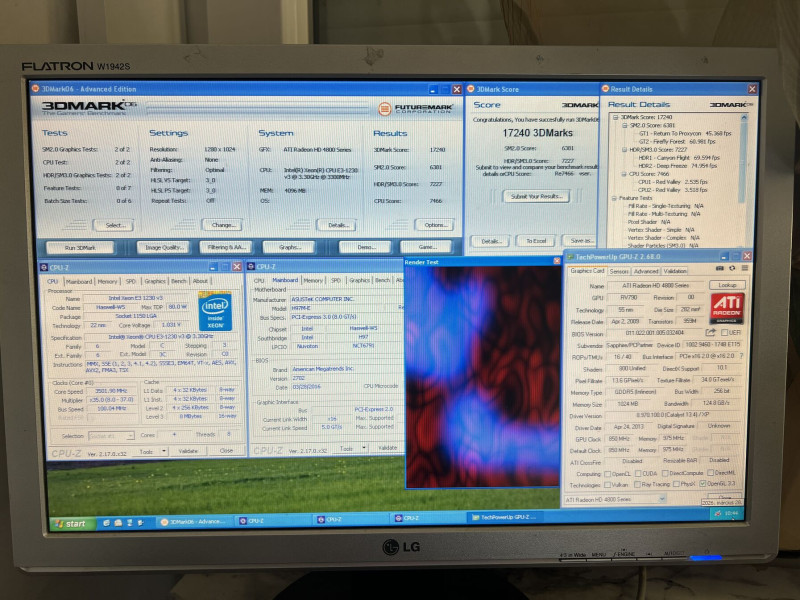Screen dimensions: 800x600
Task: Toggle the Vulkan checkbox
Action: [x=607, y=485]
